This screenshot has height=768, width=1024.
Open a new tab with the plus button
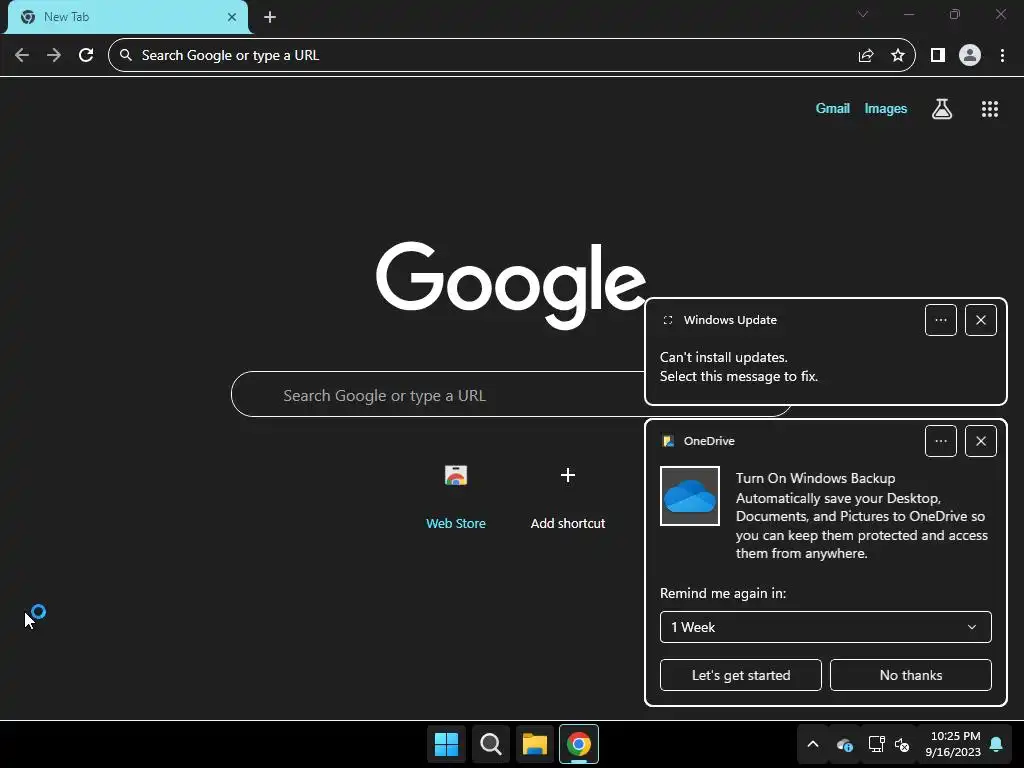(x=270, y=17)
